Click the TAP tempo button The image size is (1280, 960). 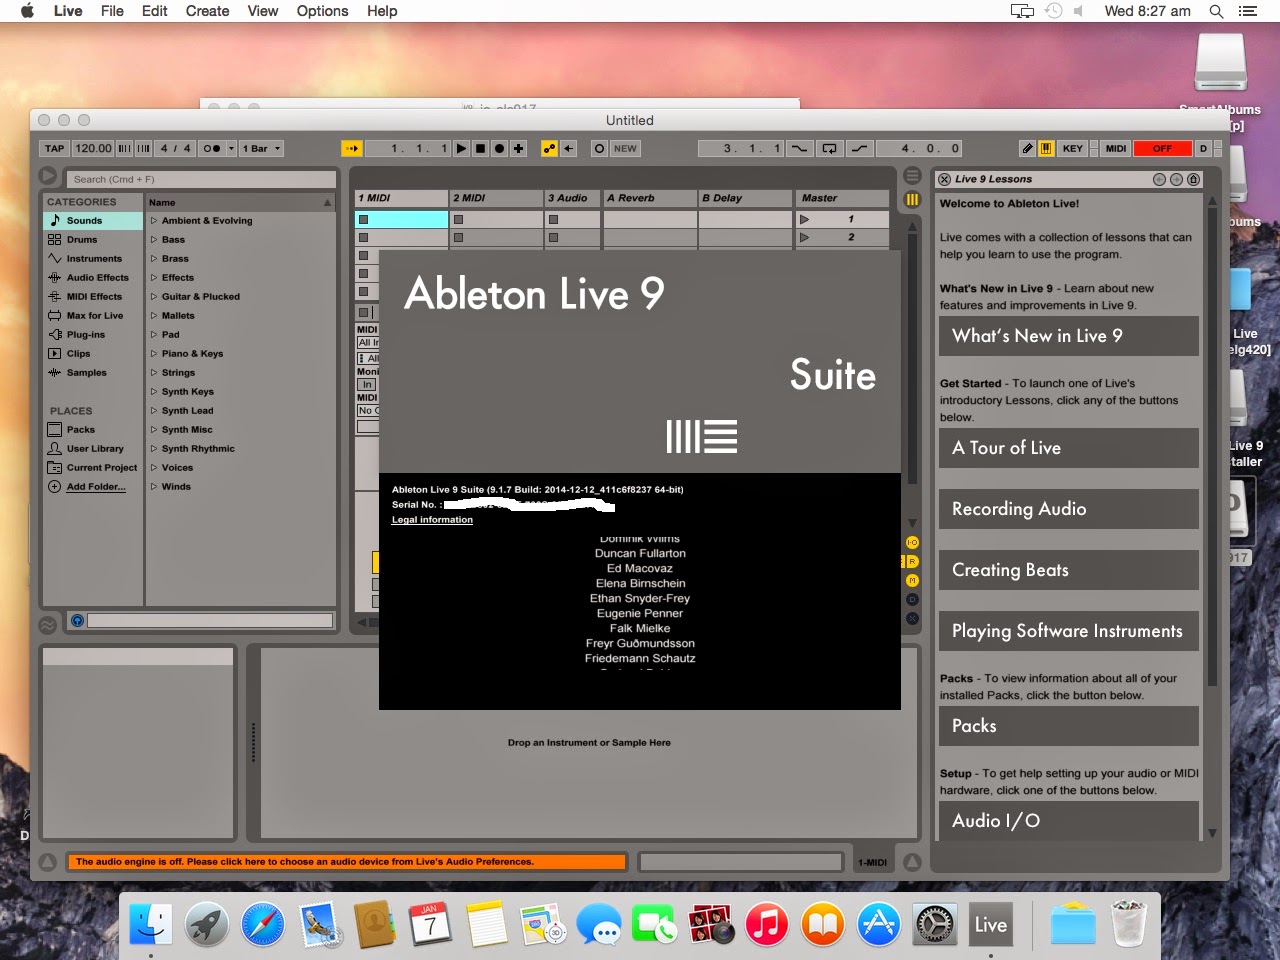coord(54,148)
